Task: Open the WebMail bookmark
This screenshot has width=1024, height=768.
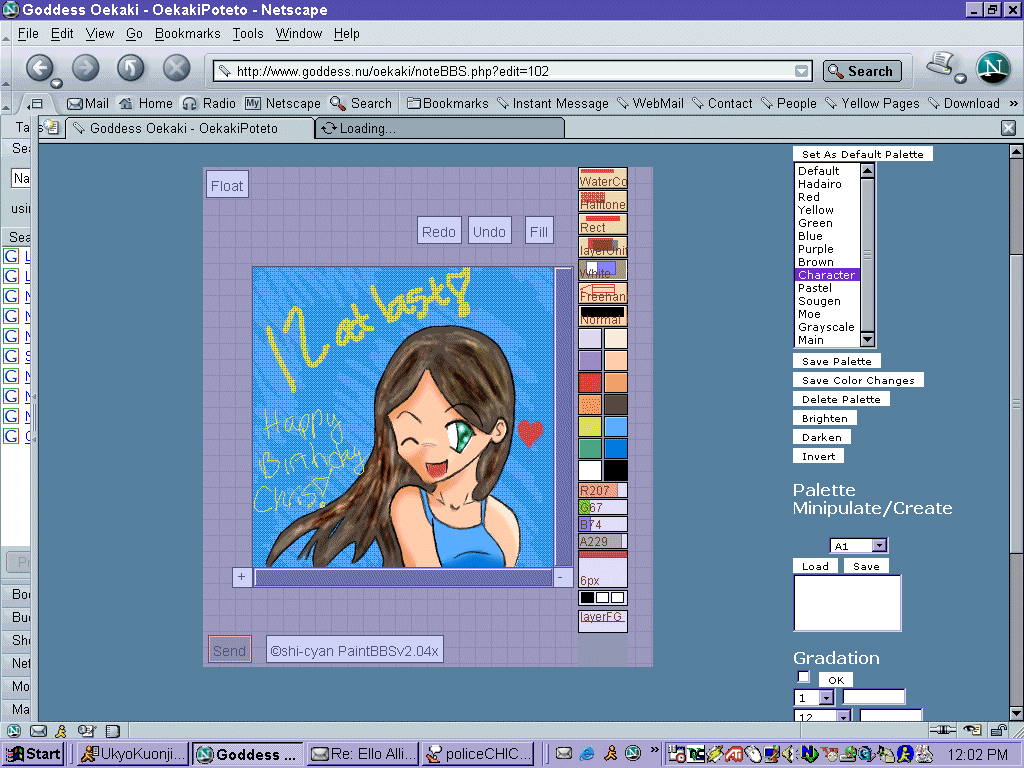Action: click(x=650, y=103)
